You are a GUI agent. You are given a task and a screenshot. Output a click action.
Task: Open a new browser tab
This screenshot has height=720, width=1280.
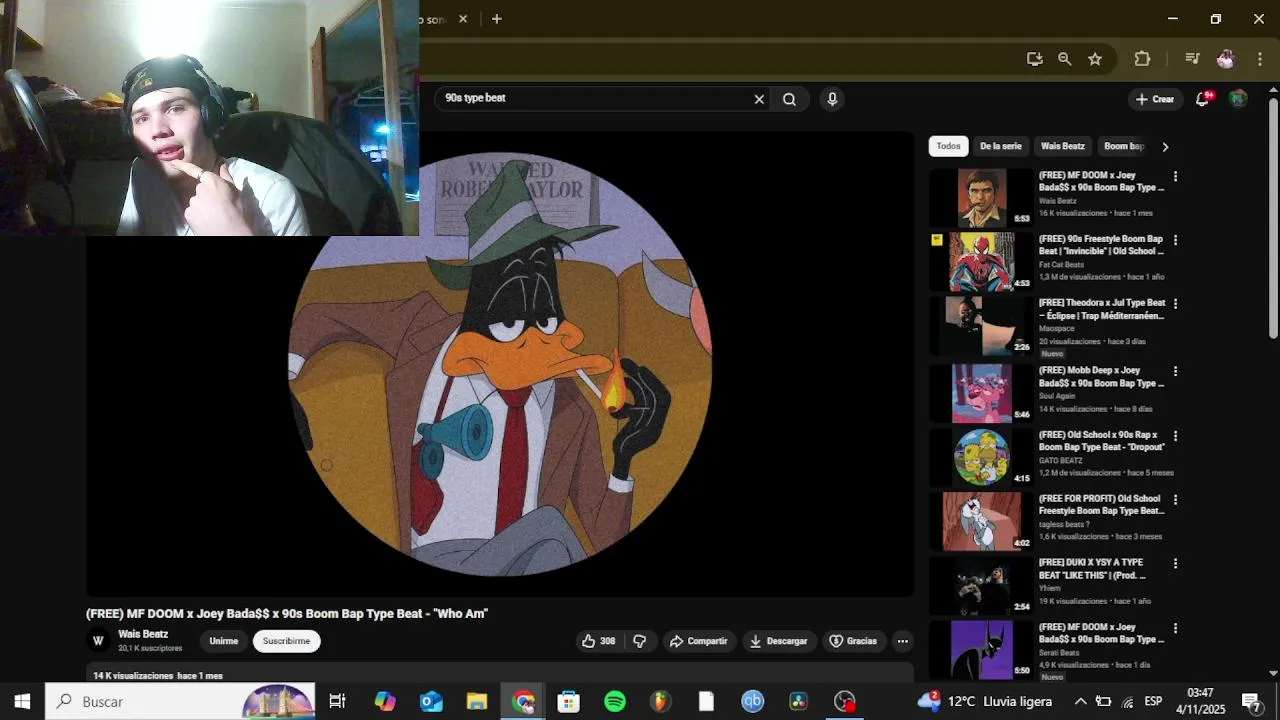pyautogui.click(x=496, y=19)
